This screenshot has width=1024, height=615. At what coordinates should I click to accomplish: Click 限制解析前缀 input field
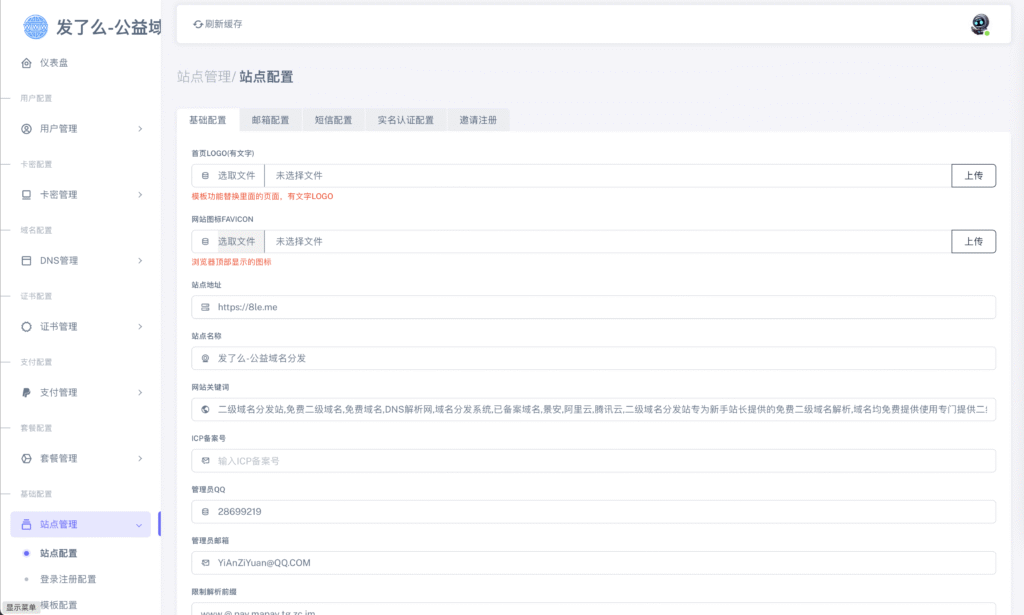pos(593,608)
